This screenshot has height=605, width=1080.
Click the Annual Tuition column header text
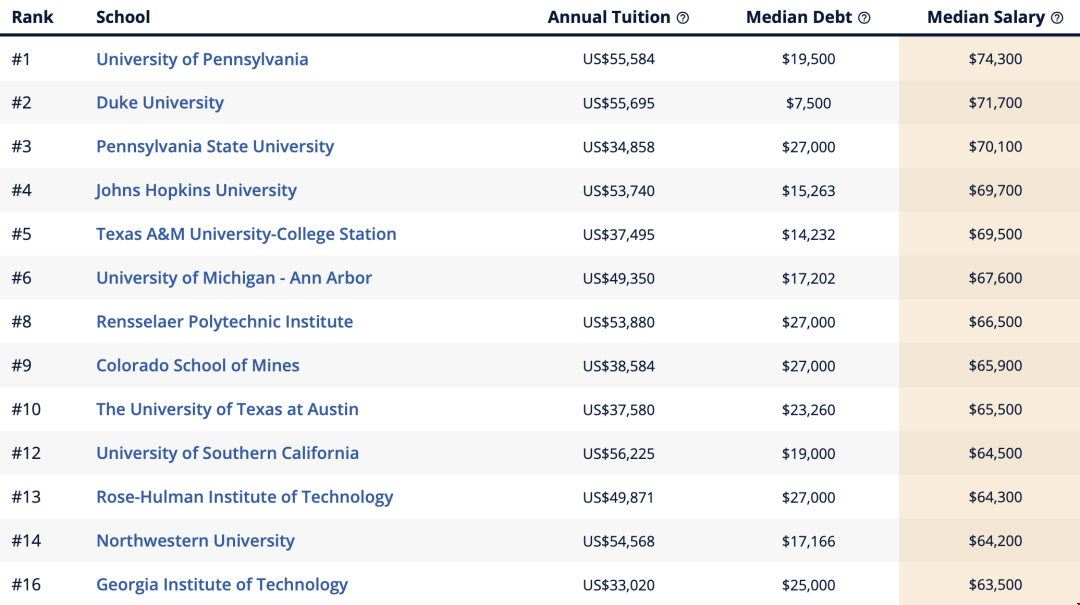pos(609,17)
